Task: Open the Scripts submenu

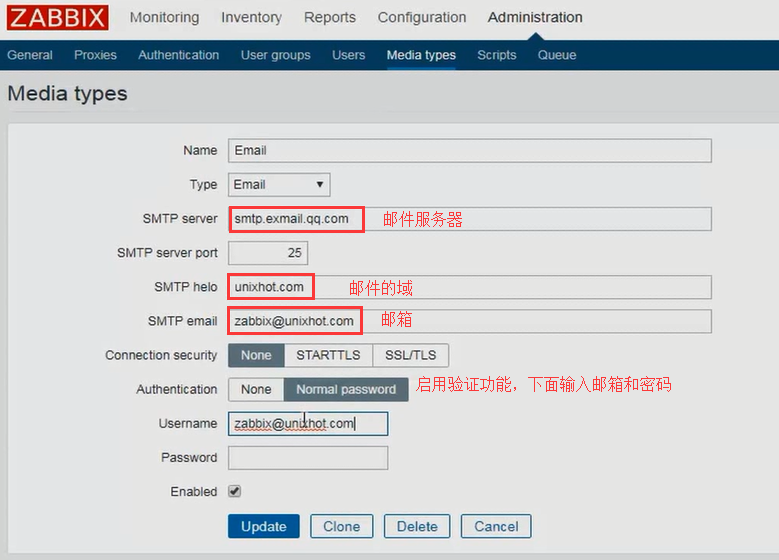Action: pyautogui.click(x=497, y=55)
